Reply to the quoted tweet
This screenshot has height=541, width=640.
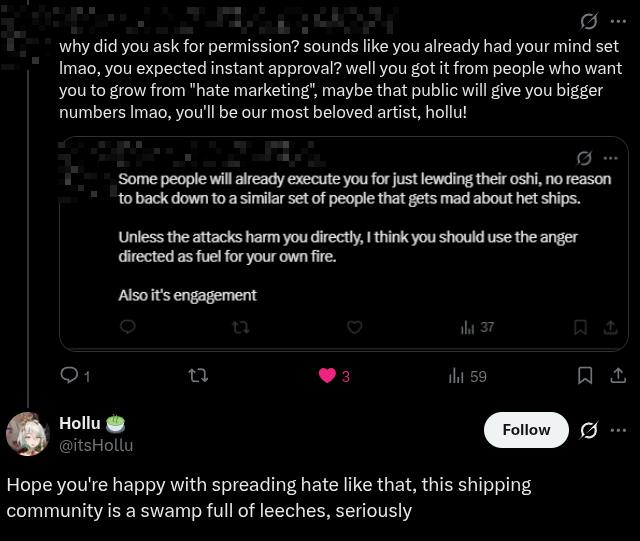point(128,327)
